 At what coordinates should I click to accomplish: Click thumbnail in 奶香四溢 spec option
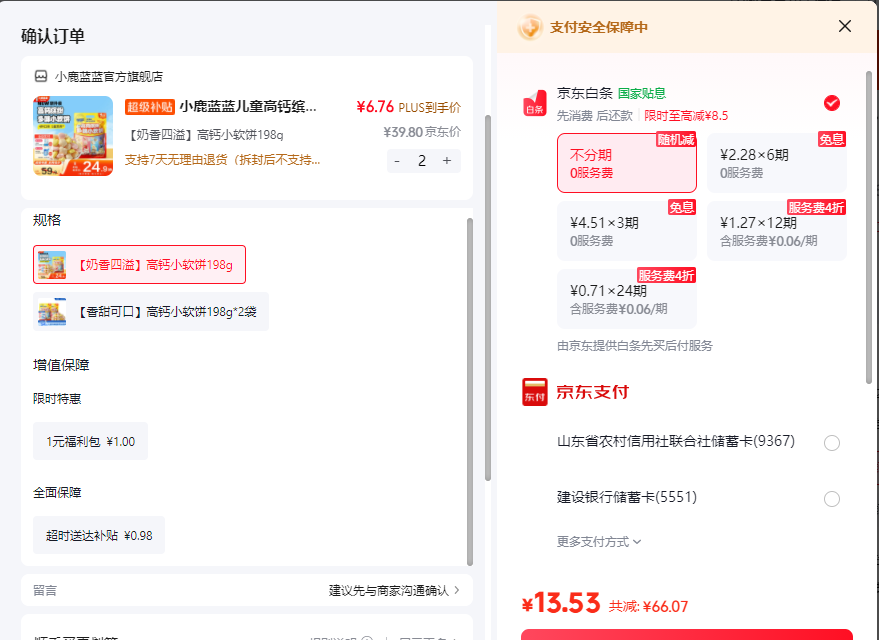pyautogui.click(x=52, y=265)
